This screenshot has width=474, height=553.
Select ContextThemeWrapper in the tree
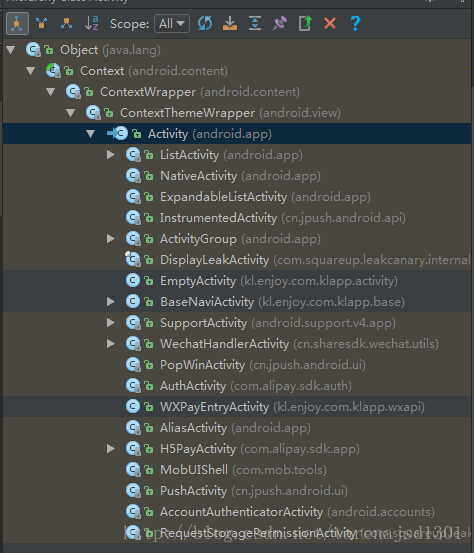[237, 113]
